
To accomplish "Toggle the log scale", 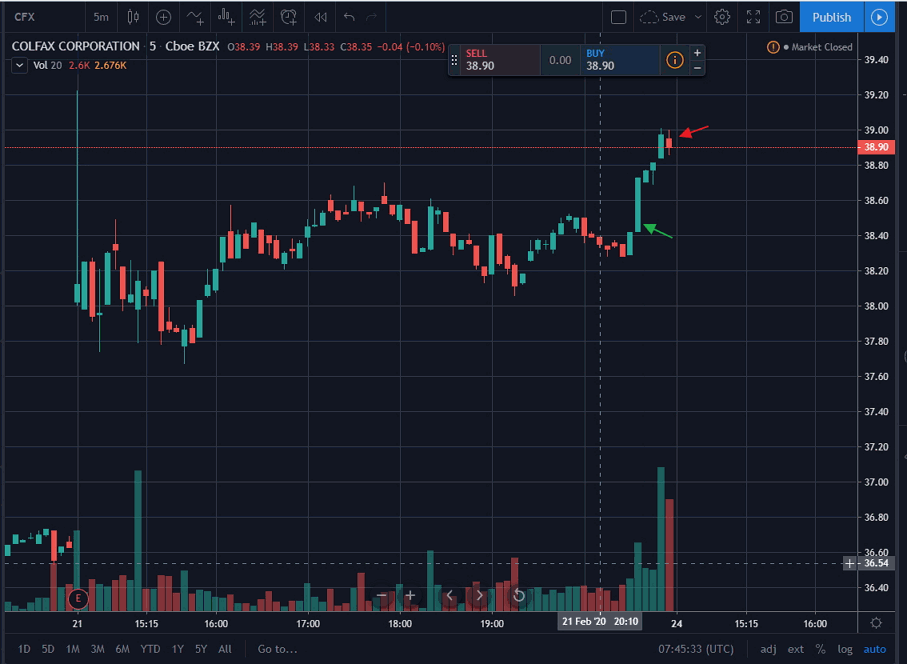I will click(x=845, y=649).
